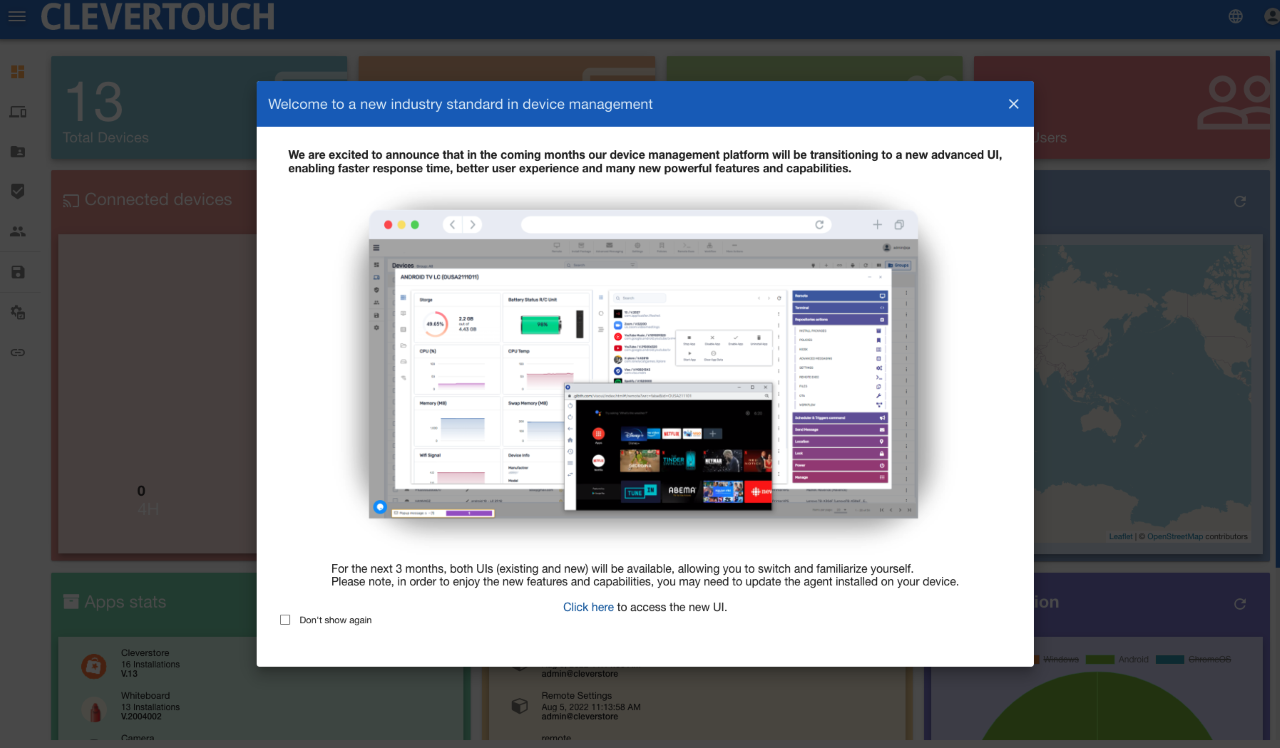This screenshot has height=748, width=1280.
Task: Click the "Connected devices" panel title
Action: click(158, 200)
